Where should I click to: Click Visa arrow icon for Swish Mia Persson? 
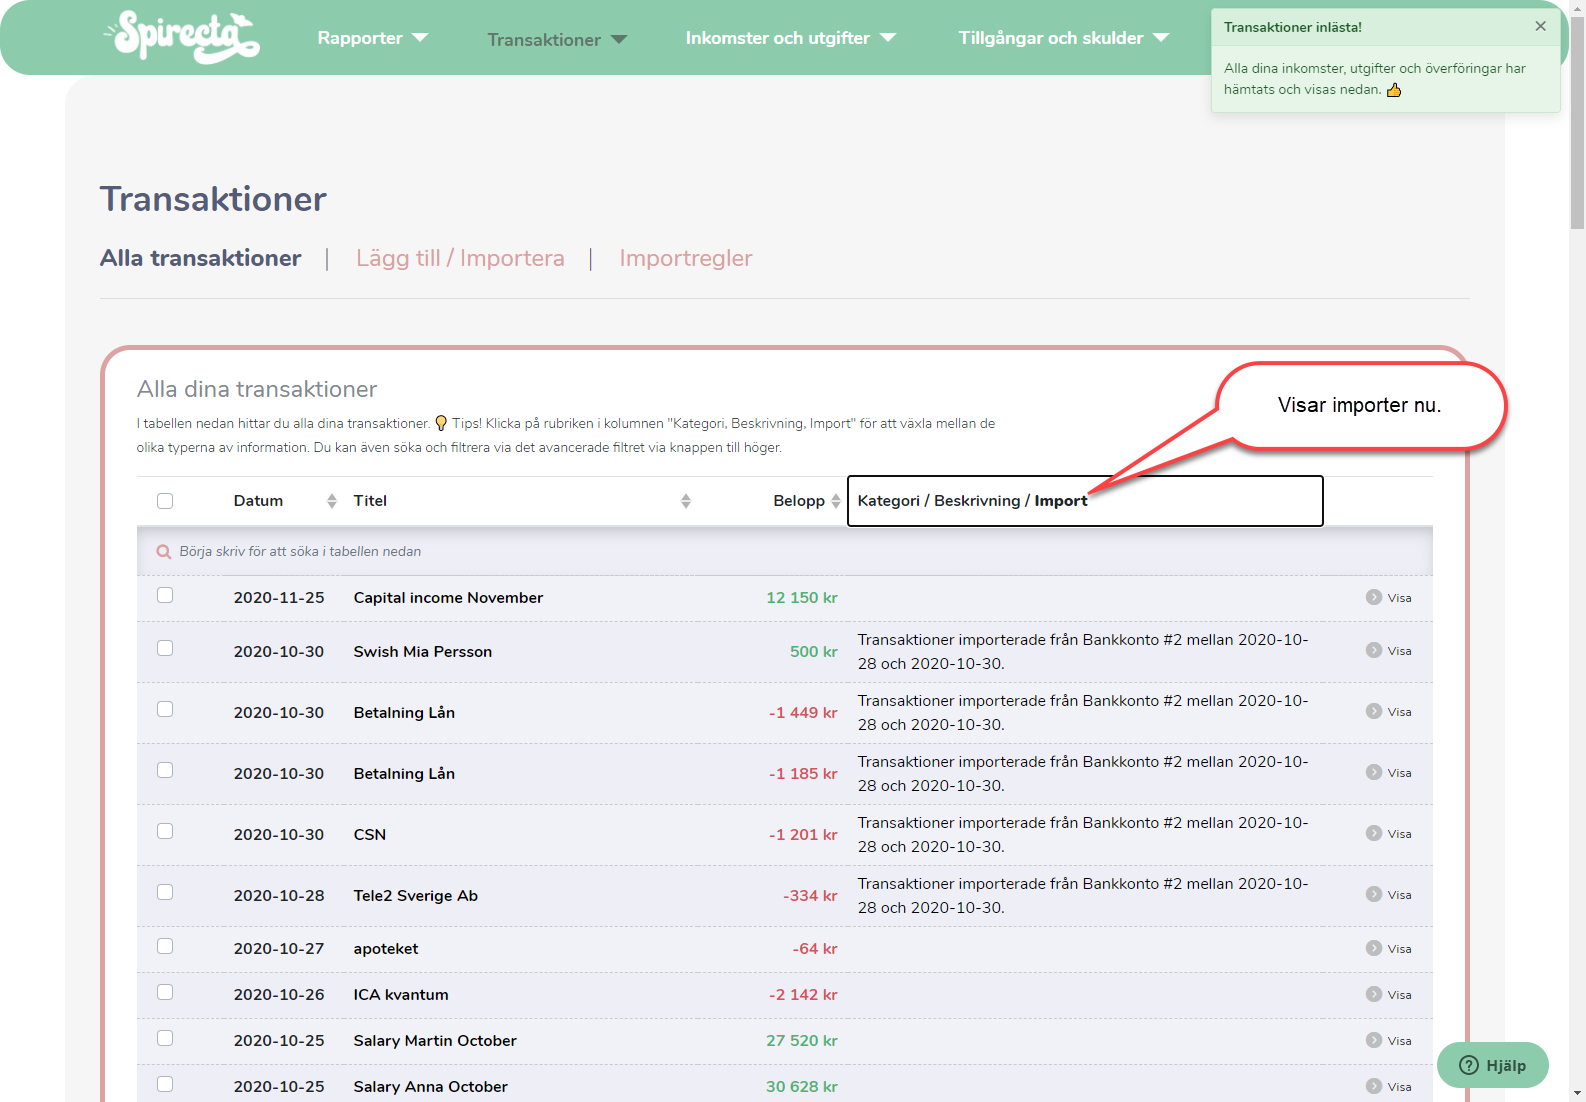(1374, 650)
